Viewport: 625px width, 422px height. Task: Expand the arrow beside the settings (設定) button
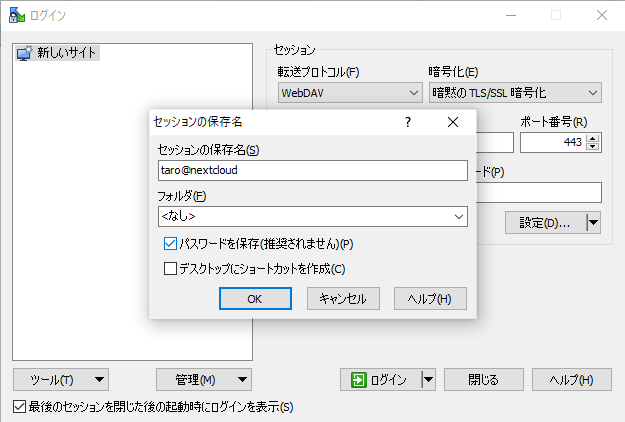[593, 222]
